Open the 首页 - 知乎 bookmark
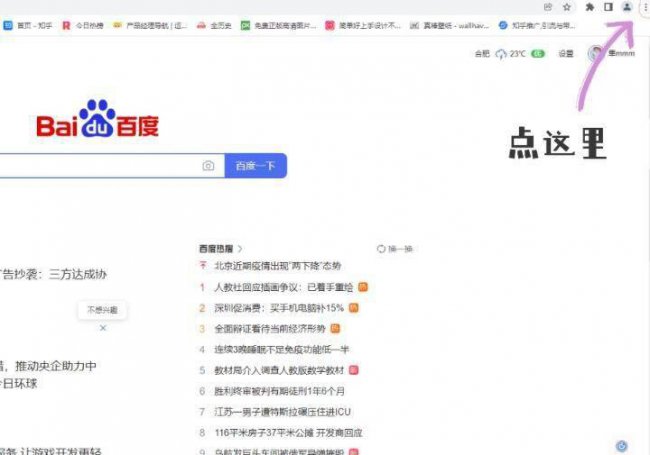 pyautogui.click(x=28, y=26)
